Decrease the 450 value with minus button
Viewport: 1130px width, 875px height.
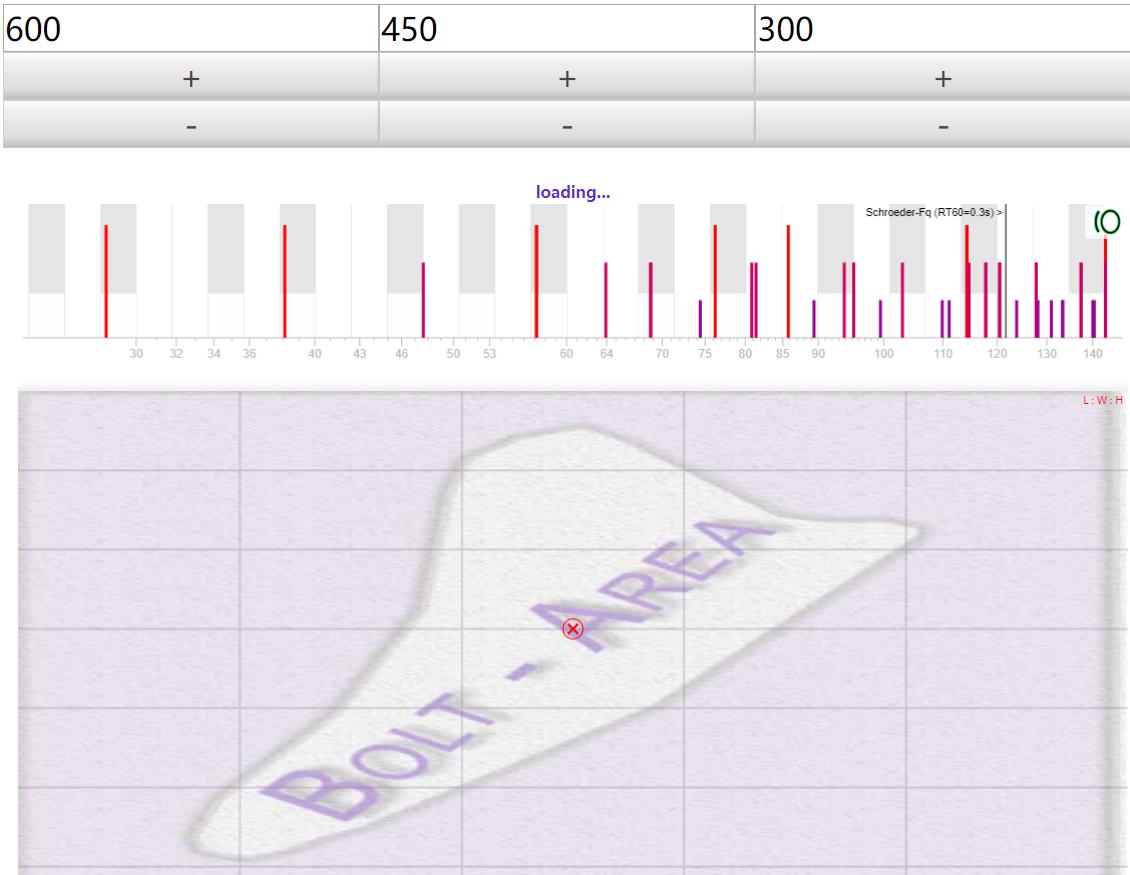(566, 126)
